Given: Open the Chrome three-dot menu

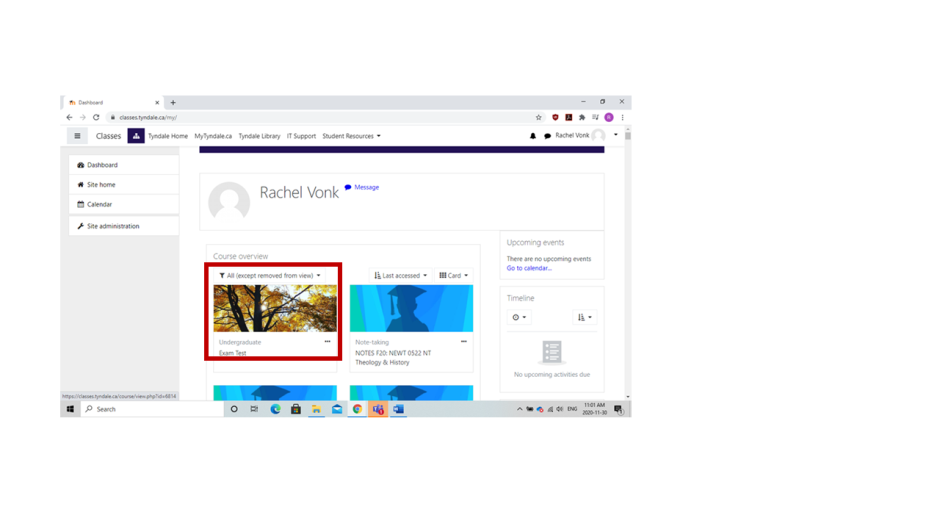Looking at the screenshot, I should [x=622, y=118].
